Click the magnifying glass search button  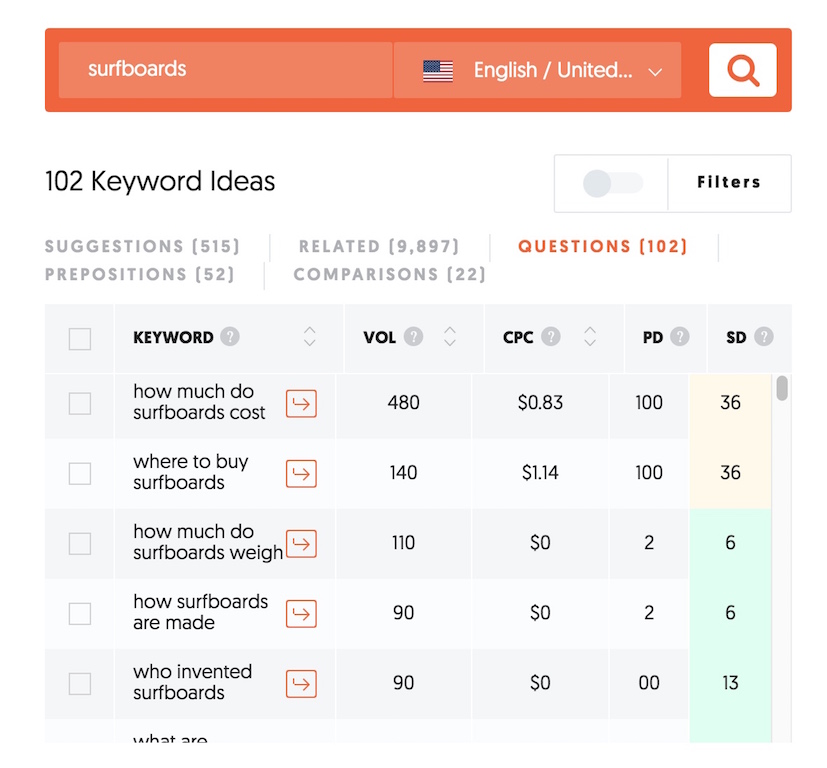pos(742,70)
